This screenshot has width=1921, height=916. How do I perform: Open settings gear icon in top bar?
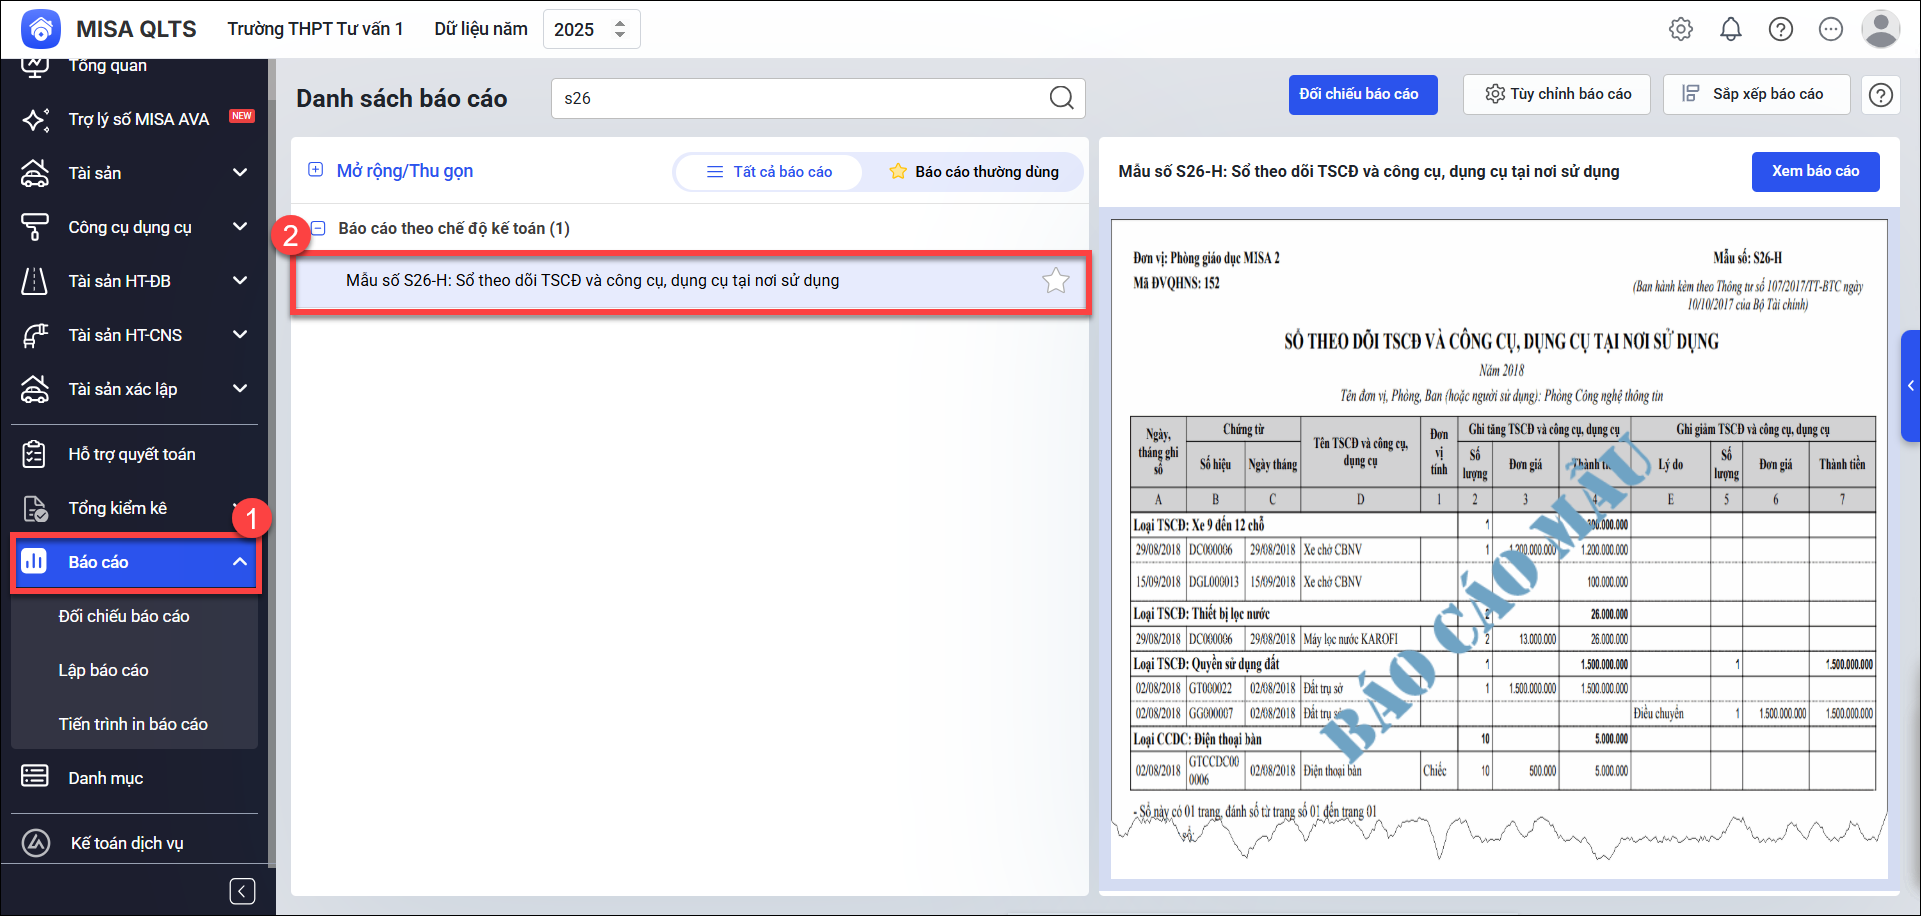coord(1681,29)
